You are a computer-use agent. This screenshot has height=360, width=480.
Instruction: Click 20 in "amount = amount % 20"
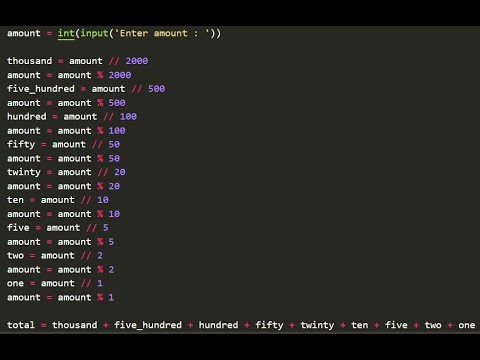tap(114, 186)
